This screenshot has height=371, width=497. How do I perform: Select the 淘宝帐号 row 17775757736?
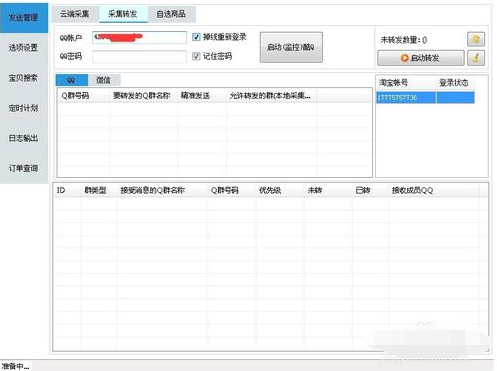pyautogui.click(x=425, y=98)
